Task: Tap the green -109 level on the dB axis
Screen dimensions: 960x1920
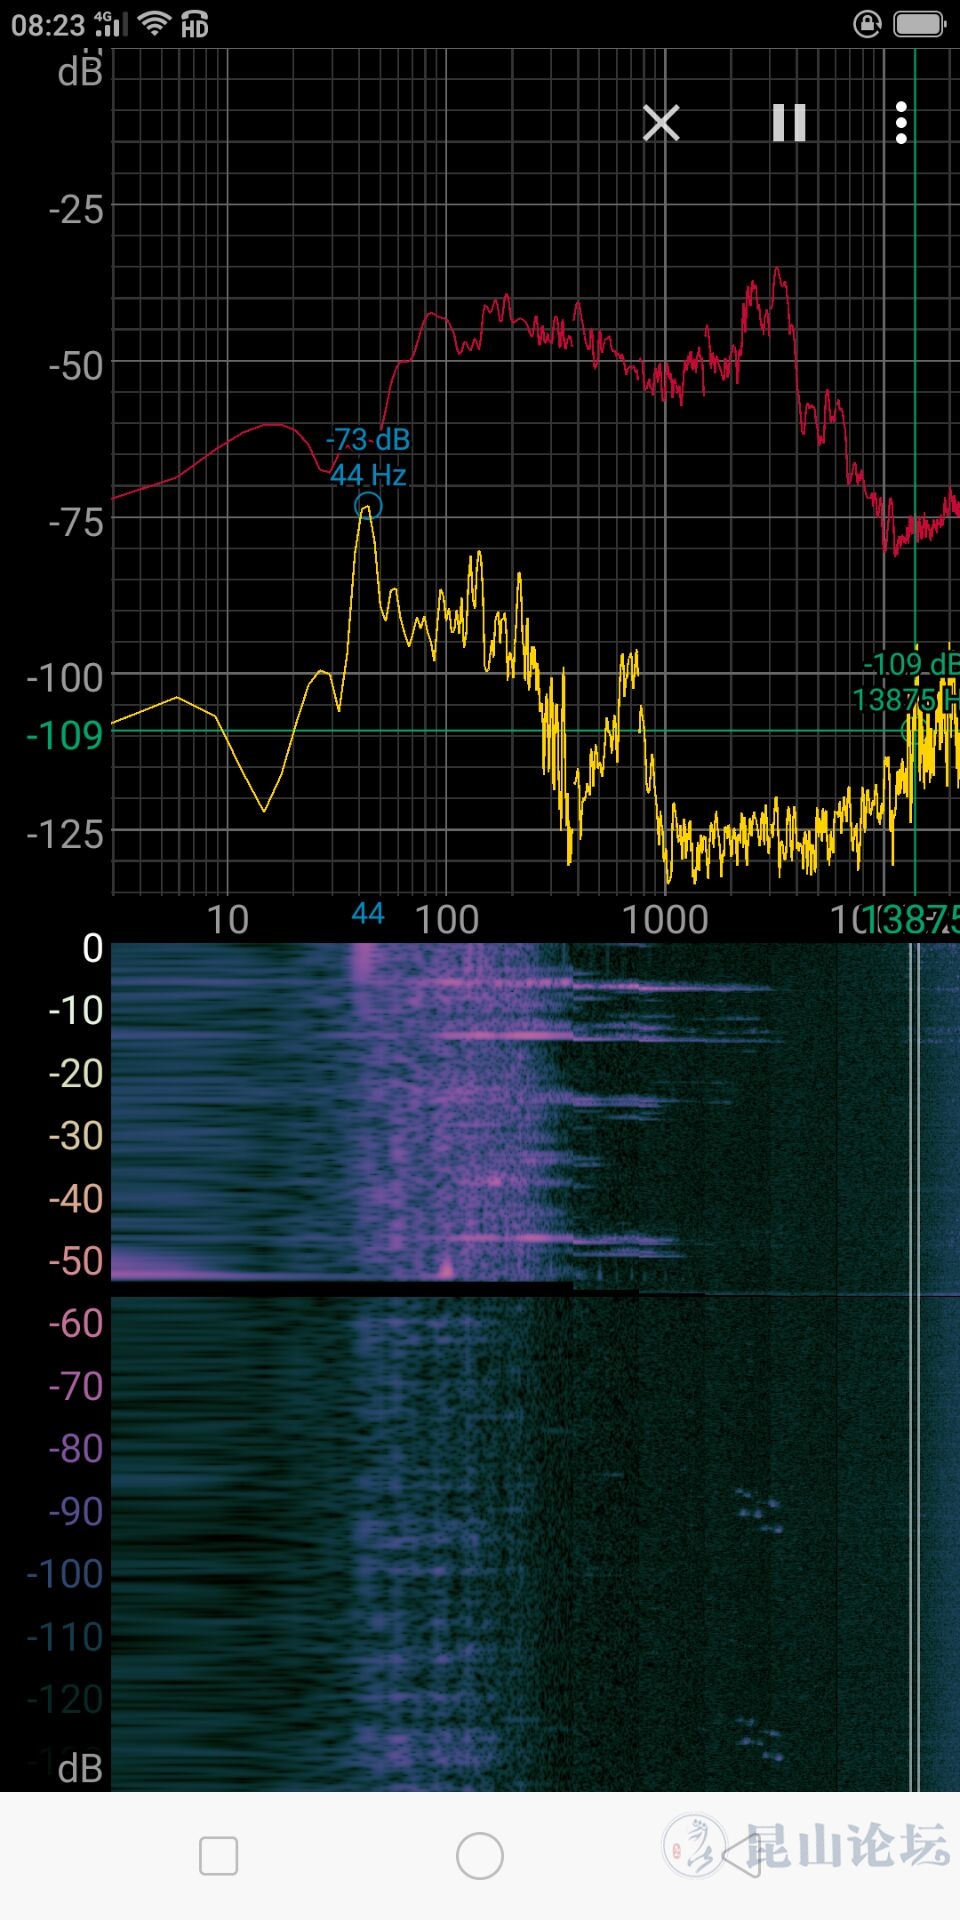Action: 65,736
